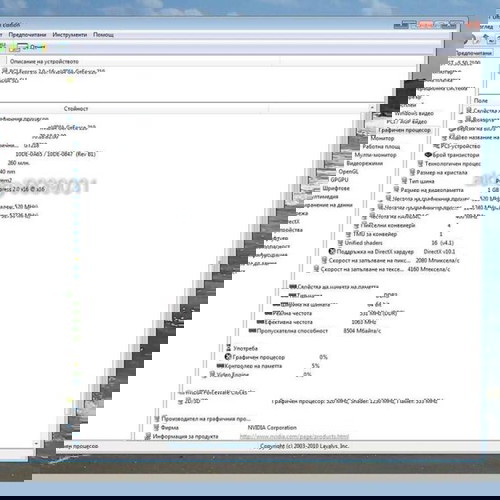
Task: Click the Брой транзистори chip icon
Action: click(428, 155)
